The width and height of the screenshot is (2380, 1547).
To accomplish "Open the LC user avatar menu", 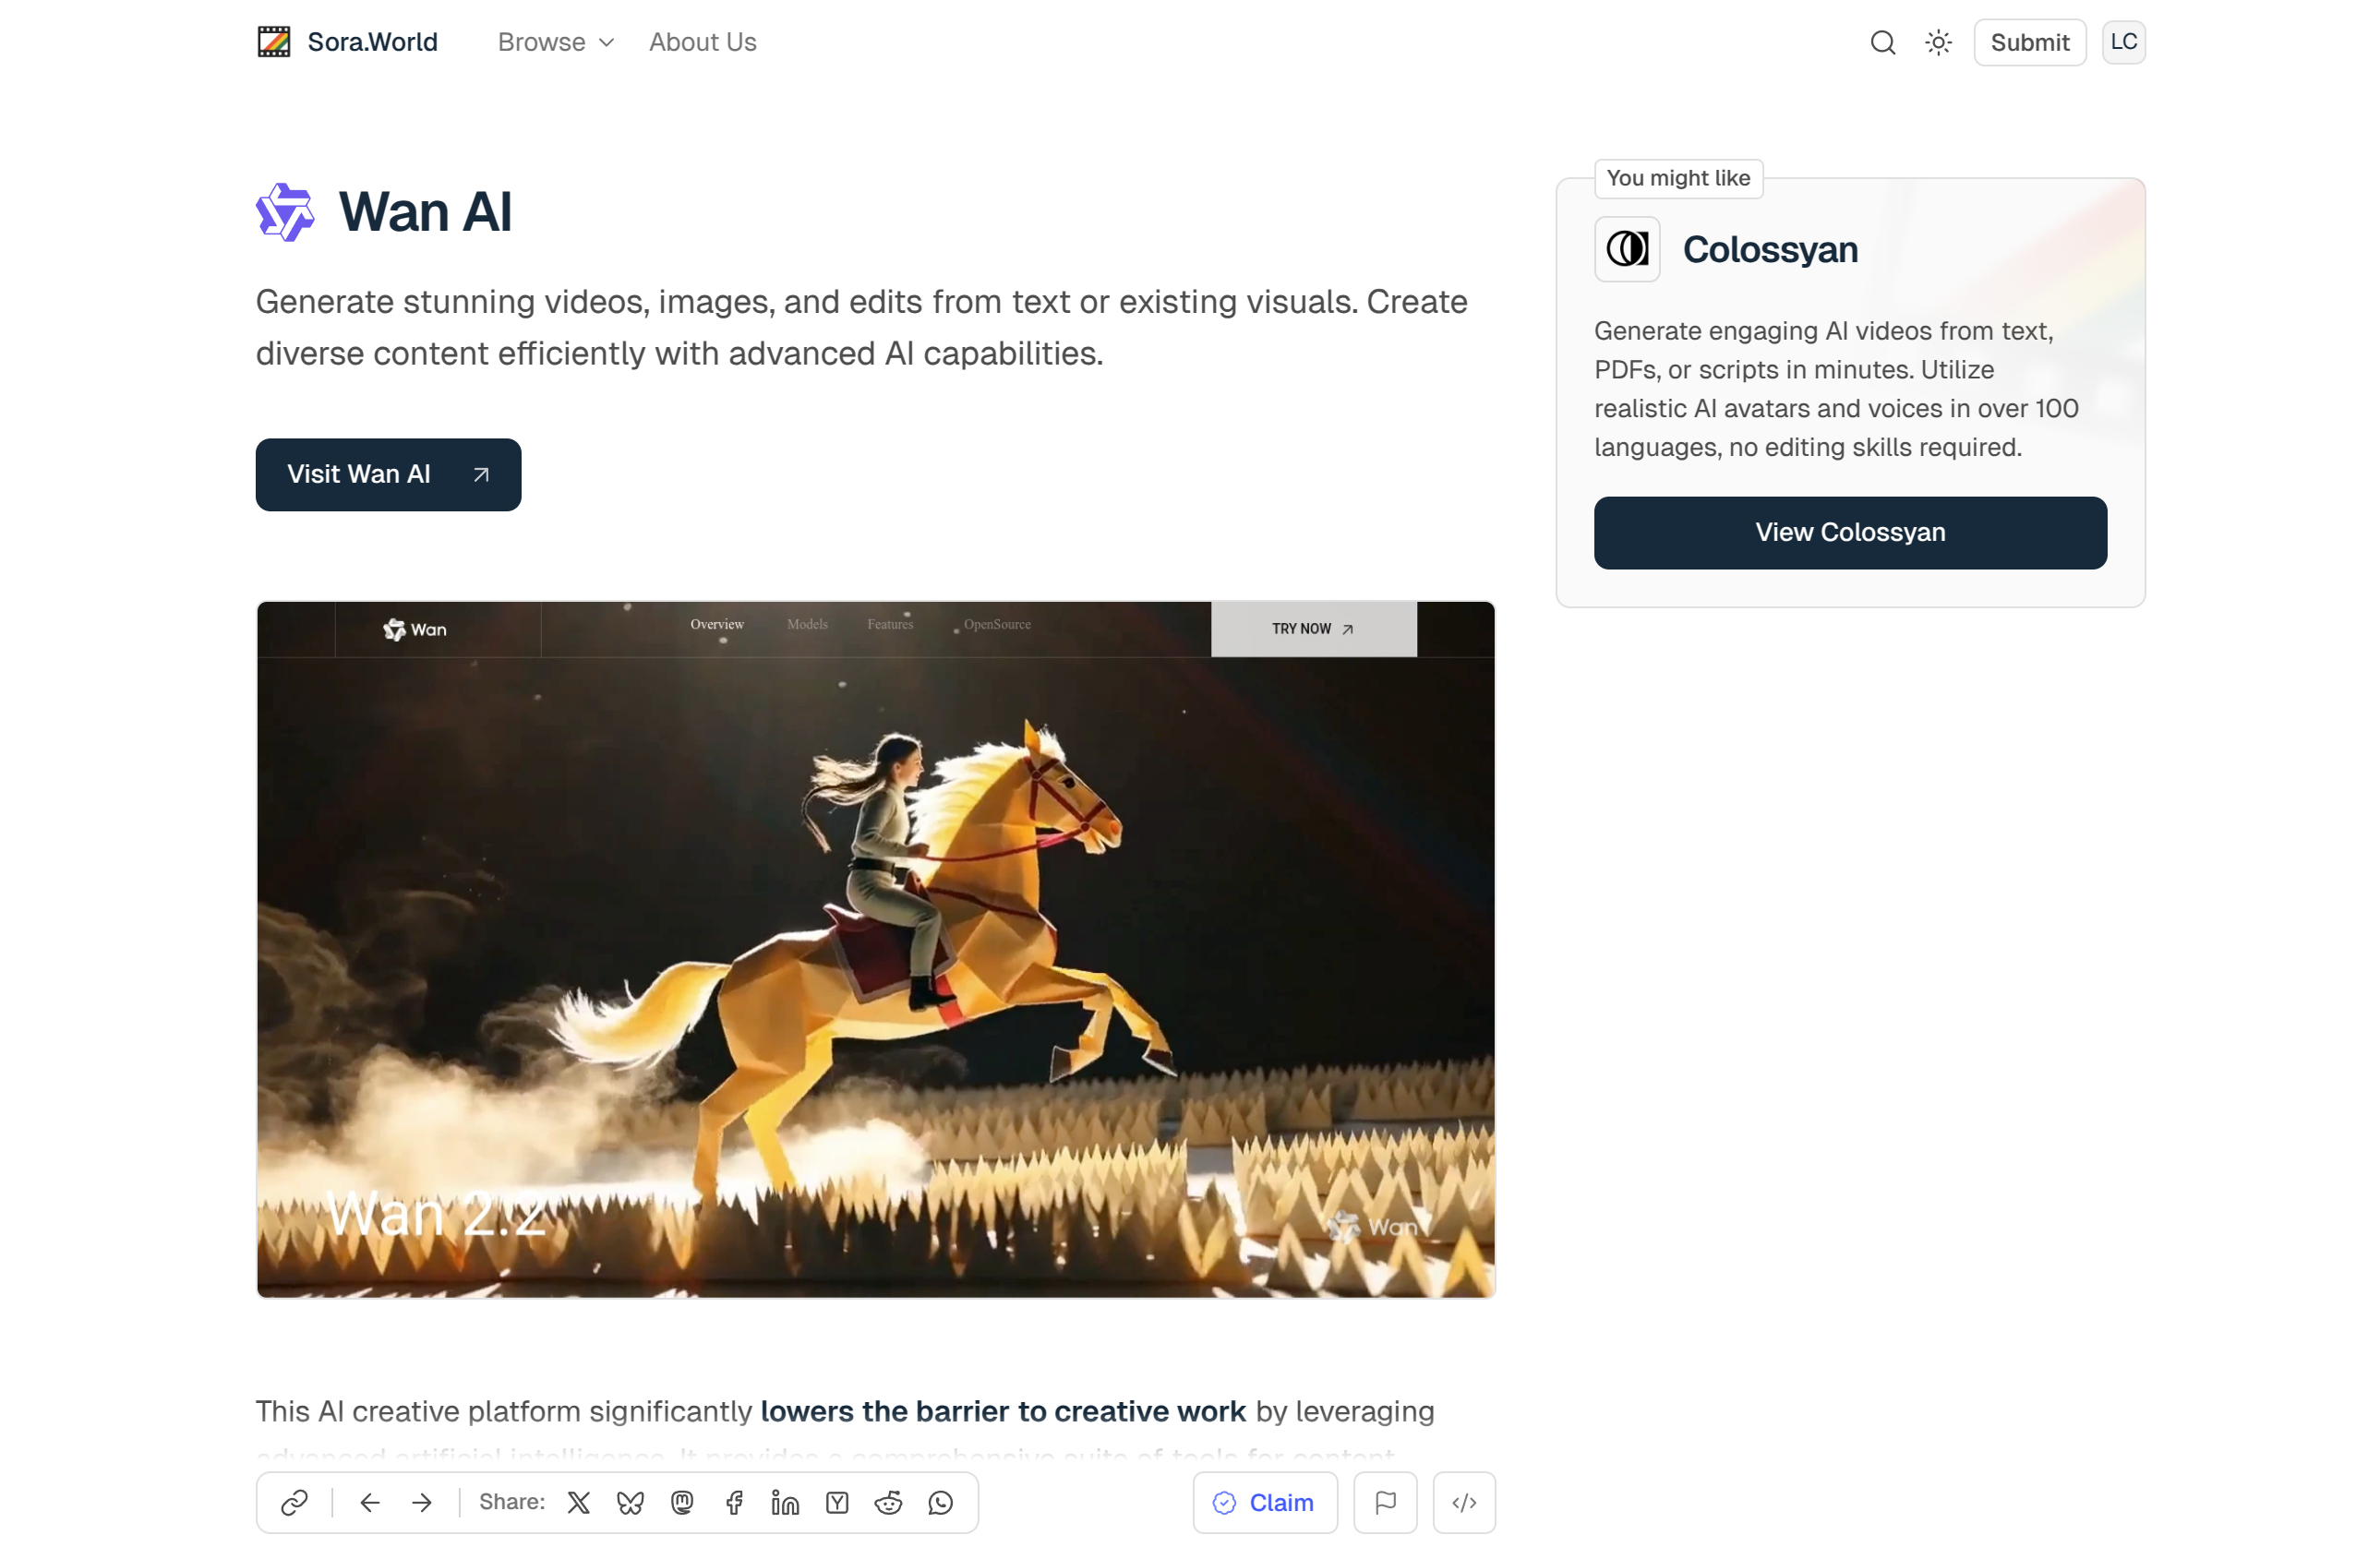I will 2123,42.
